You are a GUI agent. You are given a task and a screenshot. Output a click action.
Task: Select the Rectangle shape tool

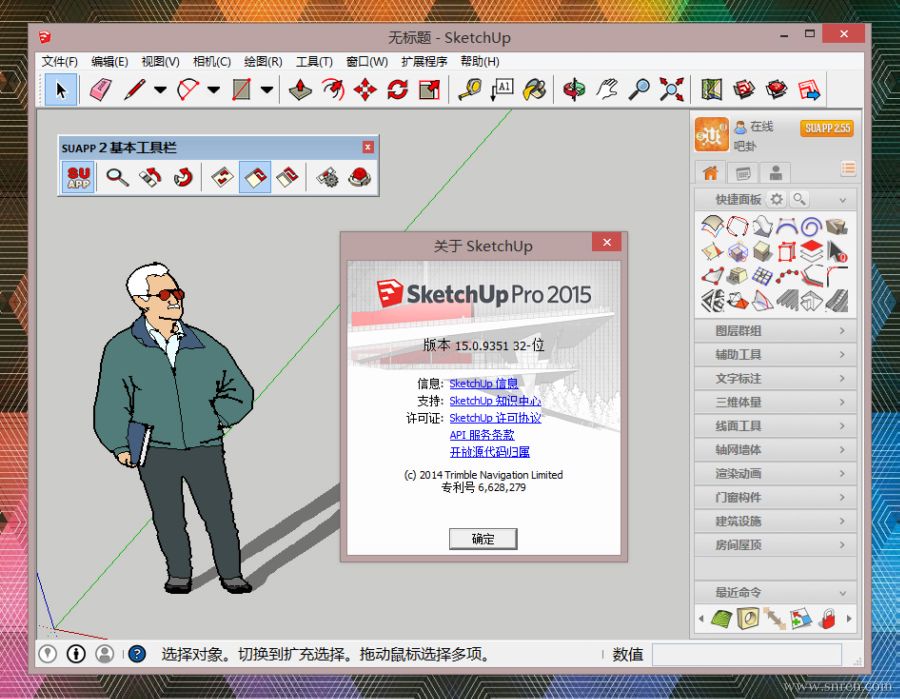[x=242, y=90]
